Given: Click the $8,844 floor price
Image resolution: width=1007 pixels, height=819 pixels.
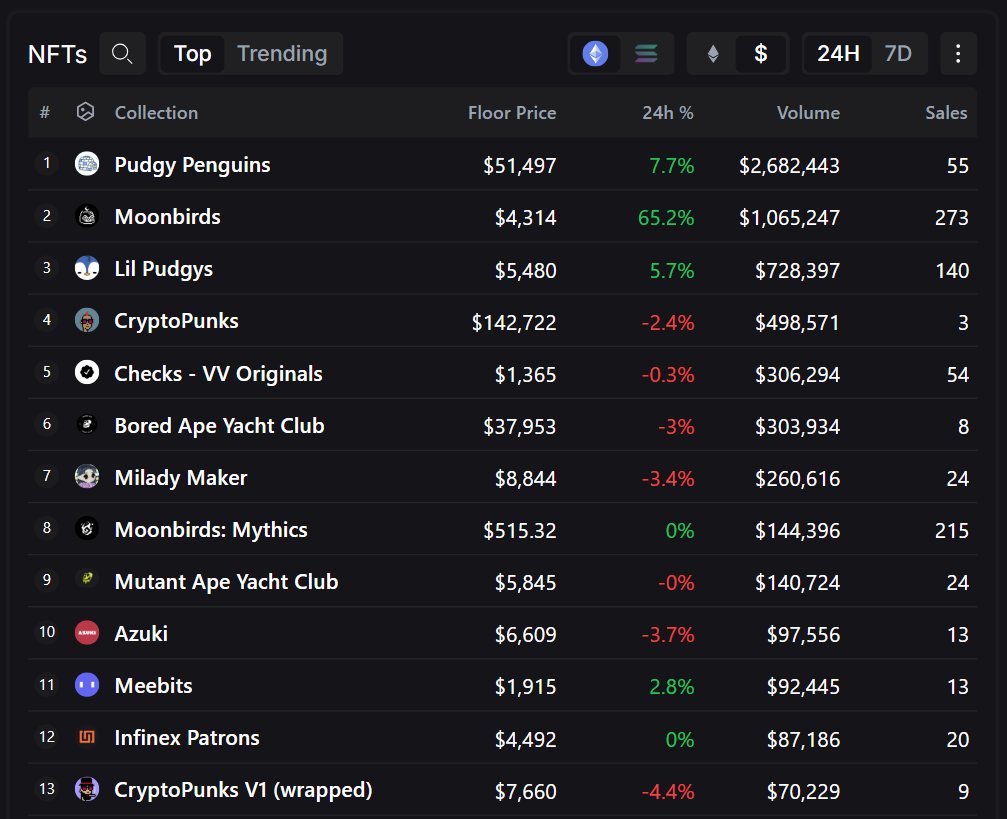Looking at the screenshot, I should coord(525,479).
